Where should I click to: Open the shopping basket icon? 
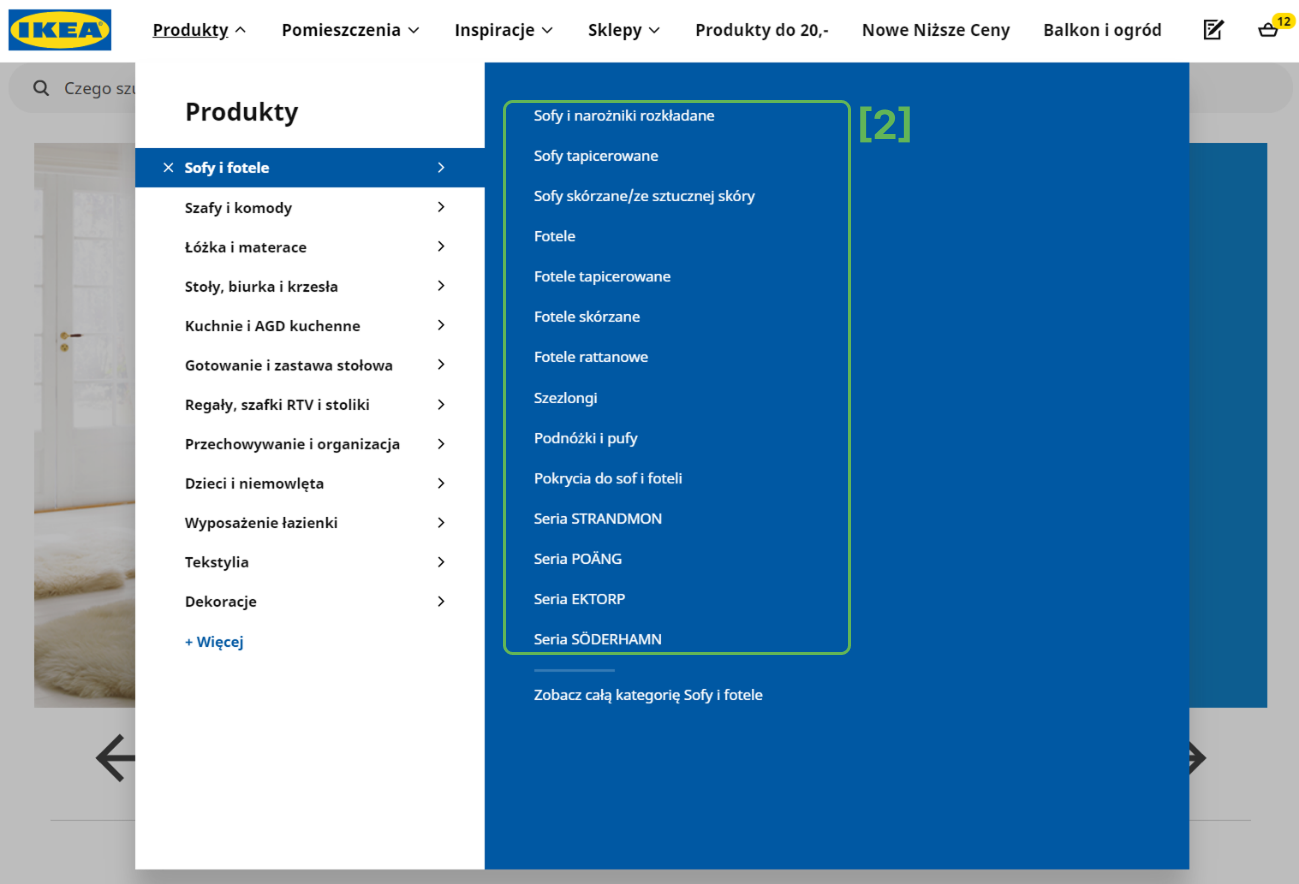(1268, 30)
